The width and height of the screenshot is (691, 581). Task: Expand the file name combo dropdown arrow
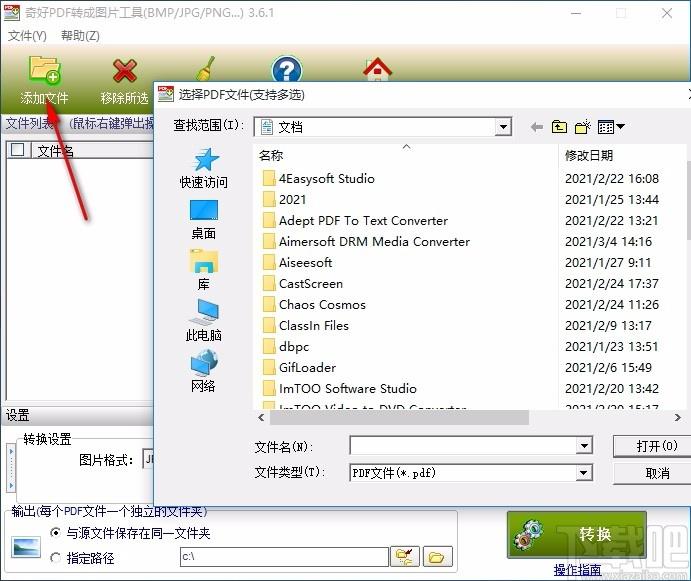[584, 446]
